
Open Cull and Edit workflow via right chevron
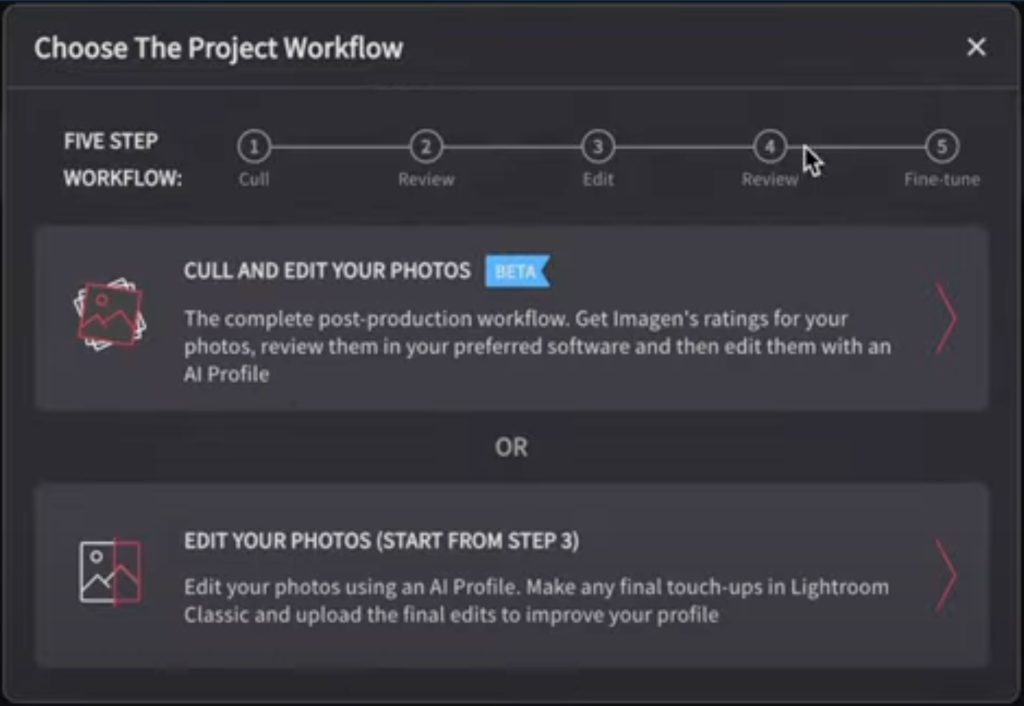click(947, 318)
